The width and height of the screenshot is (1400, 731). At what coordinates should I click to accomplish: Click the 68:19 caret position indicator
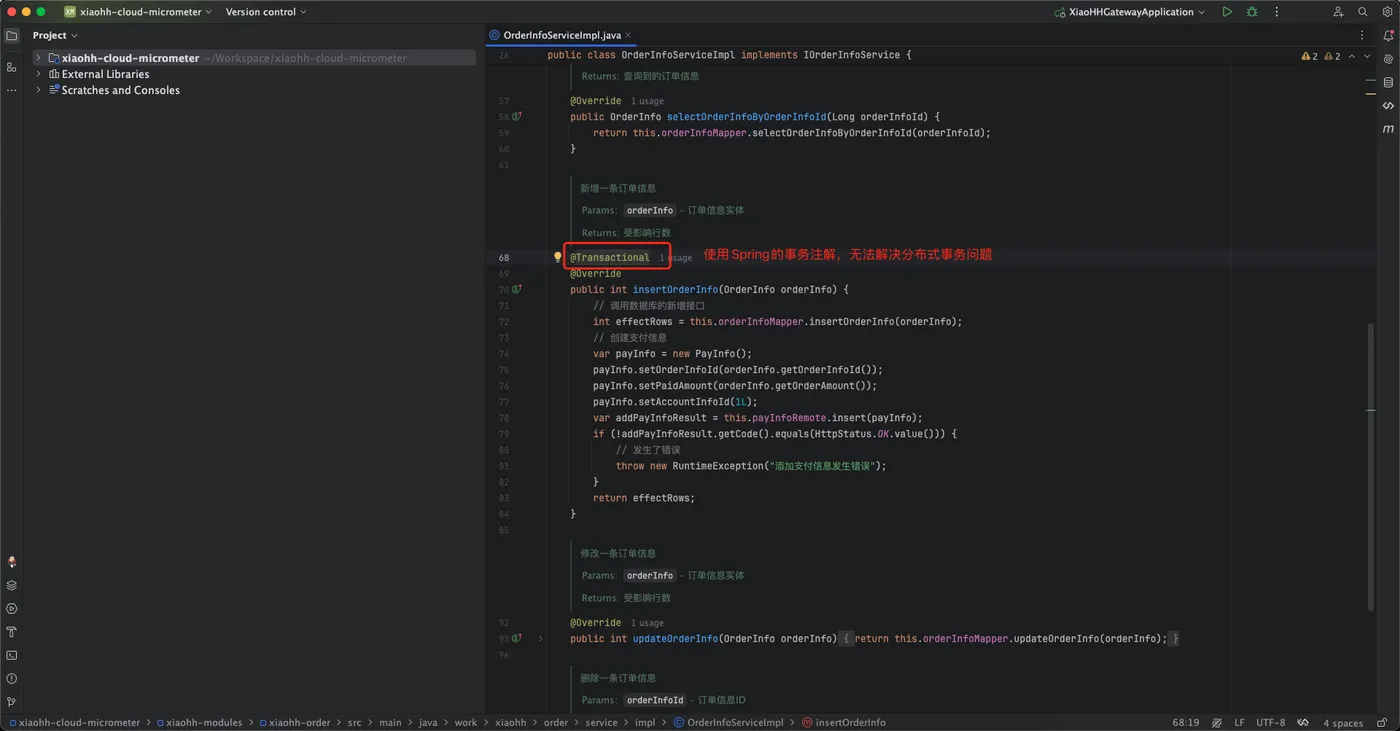click(x=1185, y=722)
